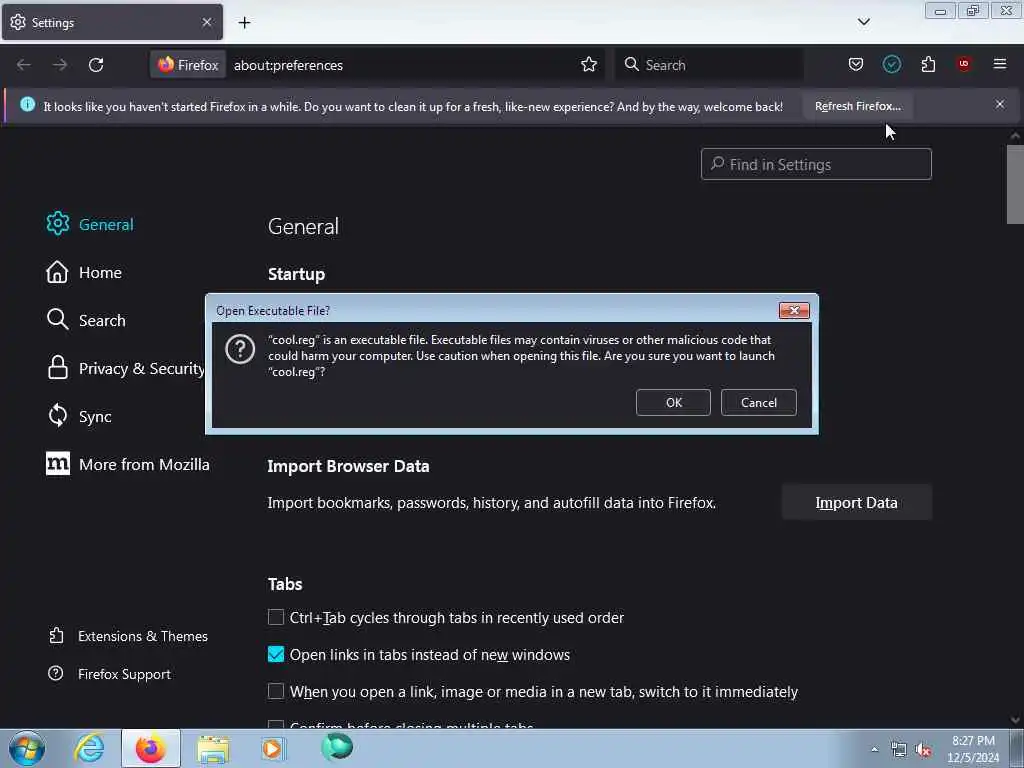The height and width of the screenshot is (768, 1024).
Task: Click the network tray icon
Action: pyautogui.click(x=899, y=750)
